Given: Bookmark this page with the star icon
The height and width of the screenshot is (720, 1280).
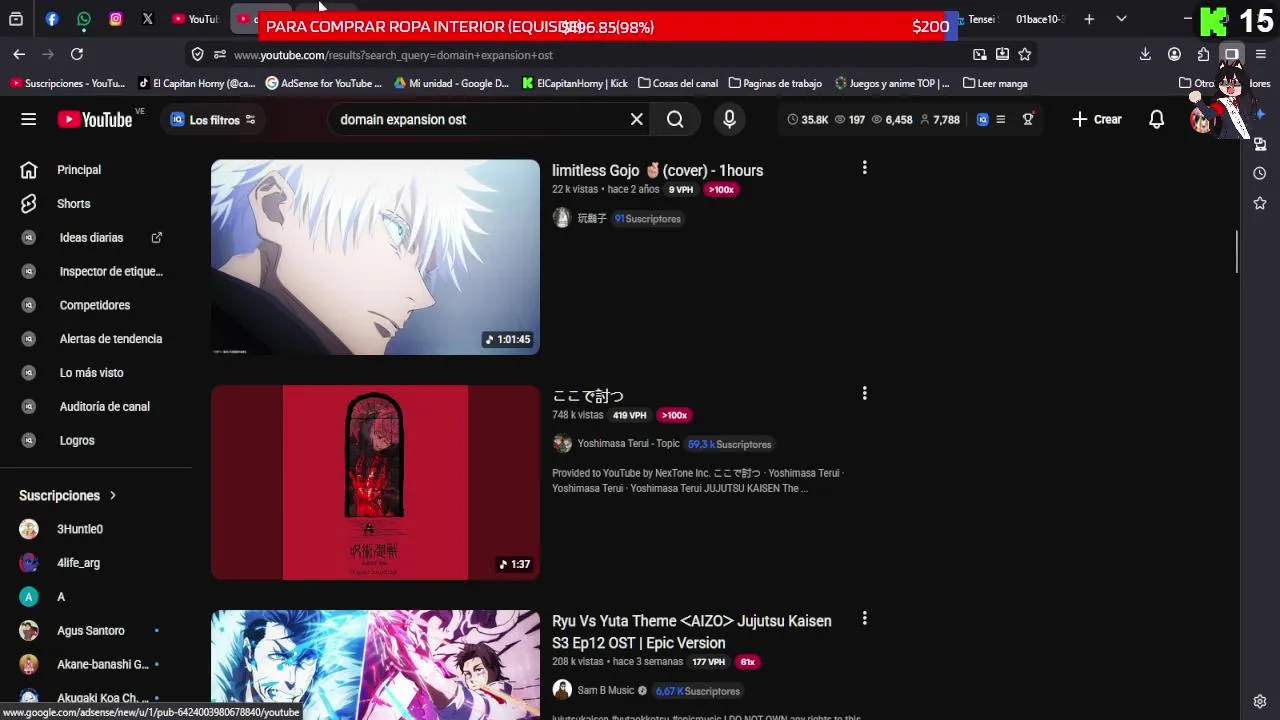Looking at the screenshot, I should (x=1025, y=54).
